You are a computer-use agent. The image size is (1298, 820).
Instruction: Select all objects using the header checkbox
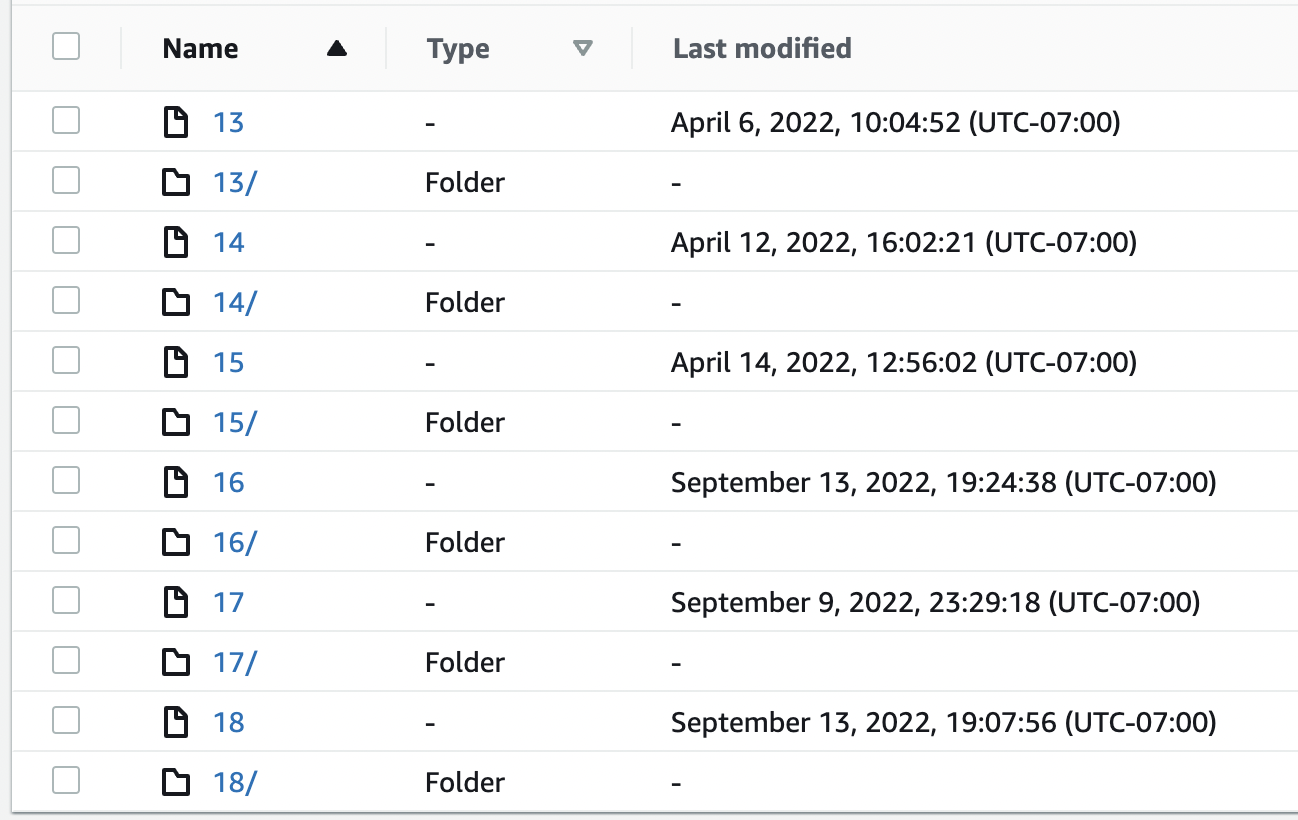(x=65, y=47)
